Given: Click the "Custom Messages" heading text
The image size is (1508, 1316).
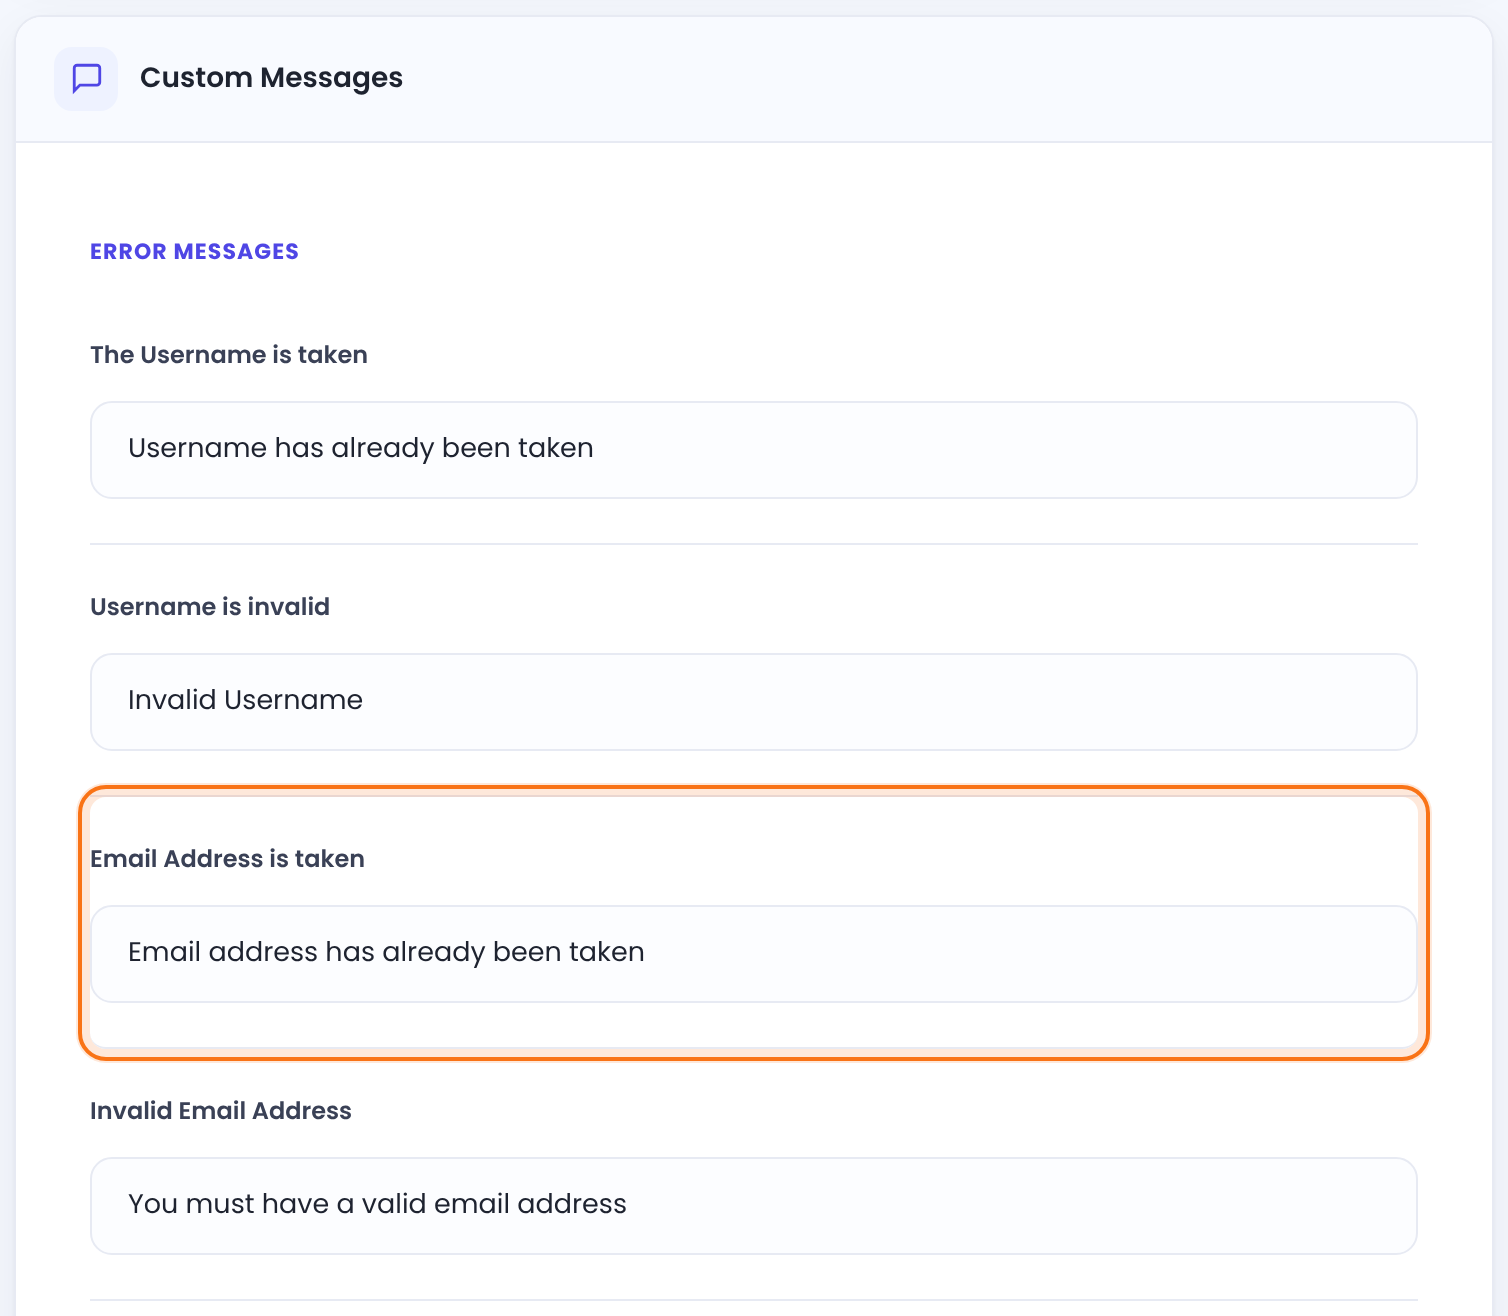Looking at the screenshot, I should (271, 78).
